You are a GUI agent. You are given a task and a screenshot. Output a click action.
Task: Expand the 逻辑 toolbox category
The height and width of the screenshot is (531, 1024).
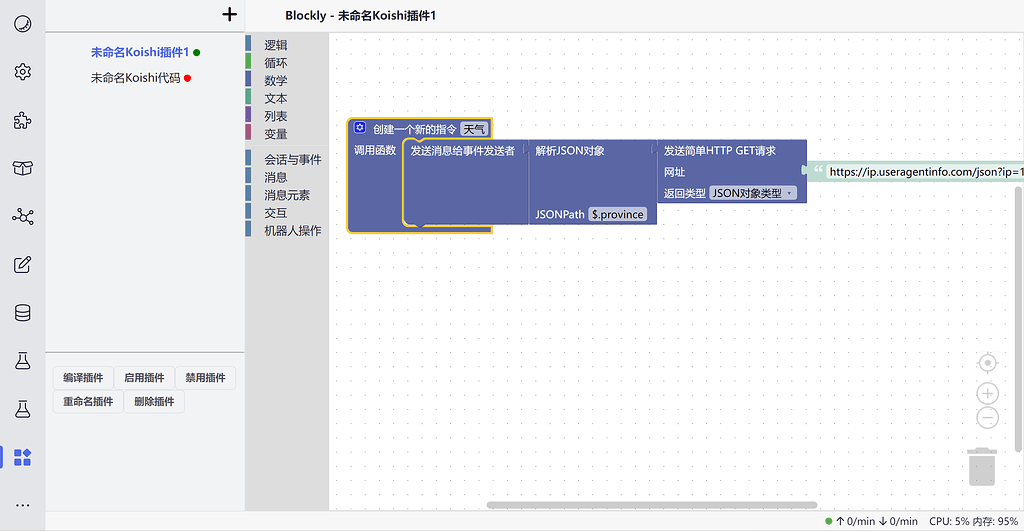(x=276, y=45)
